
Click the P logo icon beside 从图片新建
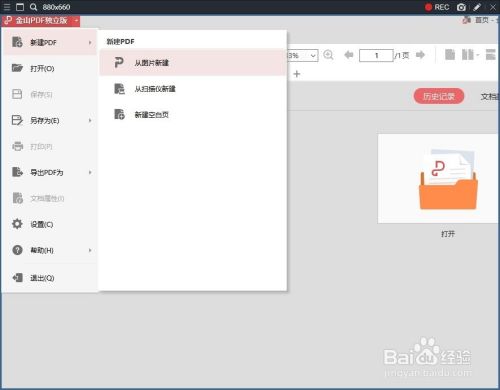[119, 62]
